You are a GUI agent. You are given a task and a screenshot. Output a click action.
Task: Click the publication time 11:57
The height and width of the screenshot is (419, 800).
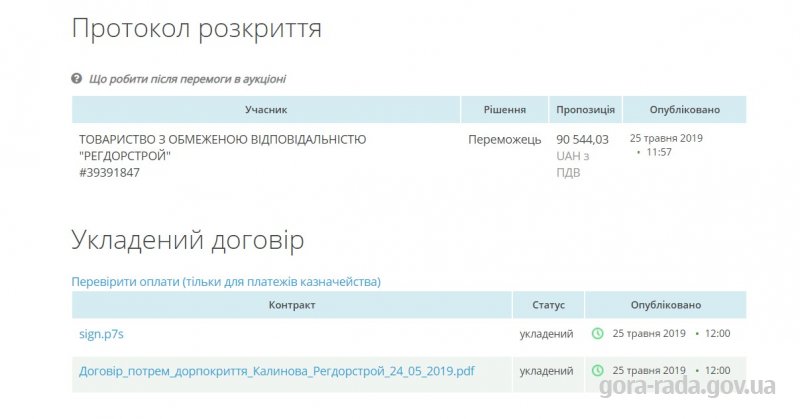click(x=659, y=152)
